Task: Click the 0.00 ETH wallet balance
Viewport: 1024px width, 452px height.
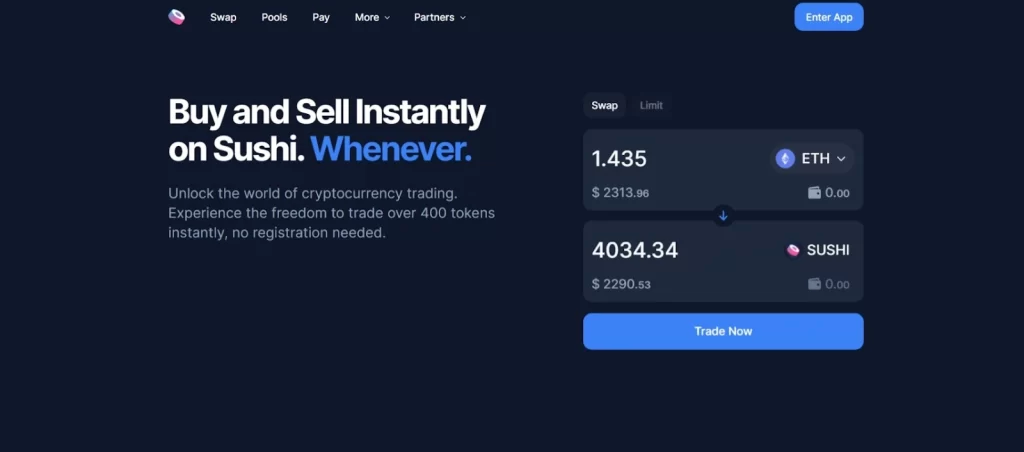Action: pyautogui.click(x=837, y=193)
